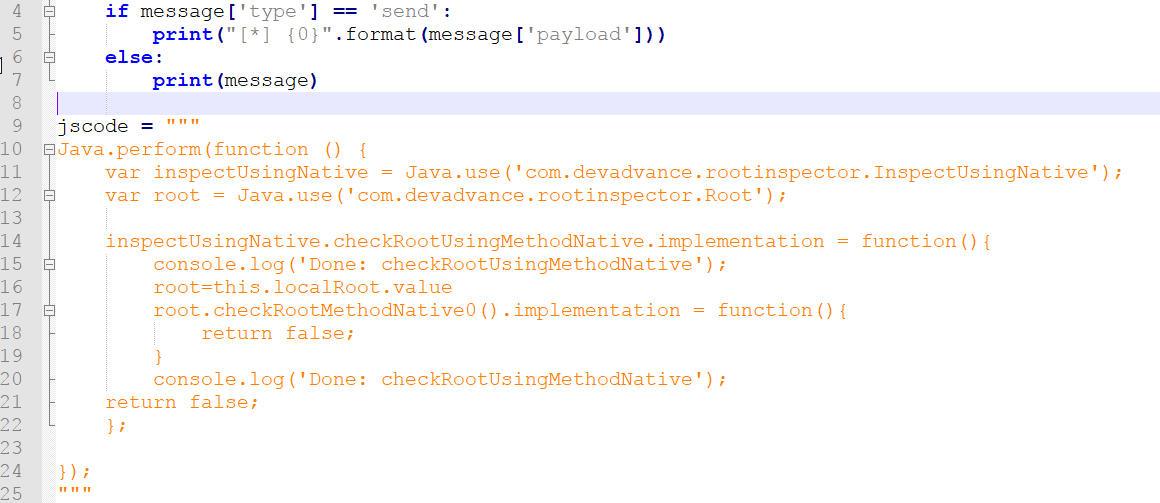
Task: Collapse the else block fold marker on line 6
Action: coord(48,58)
